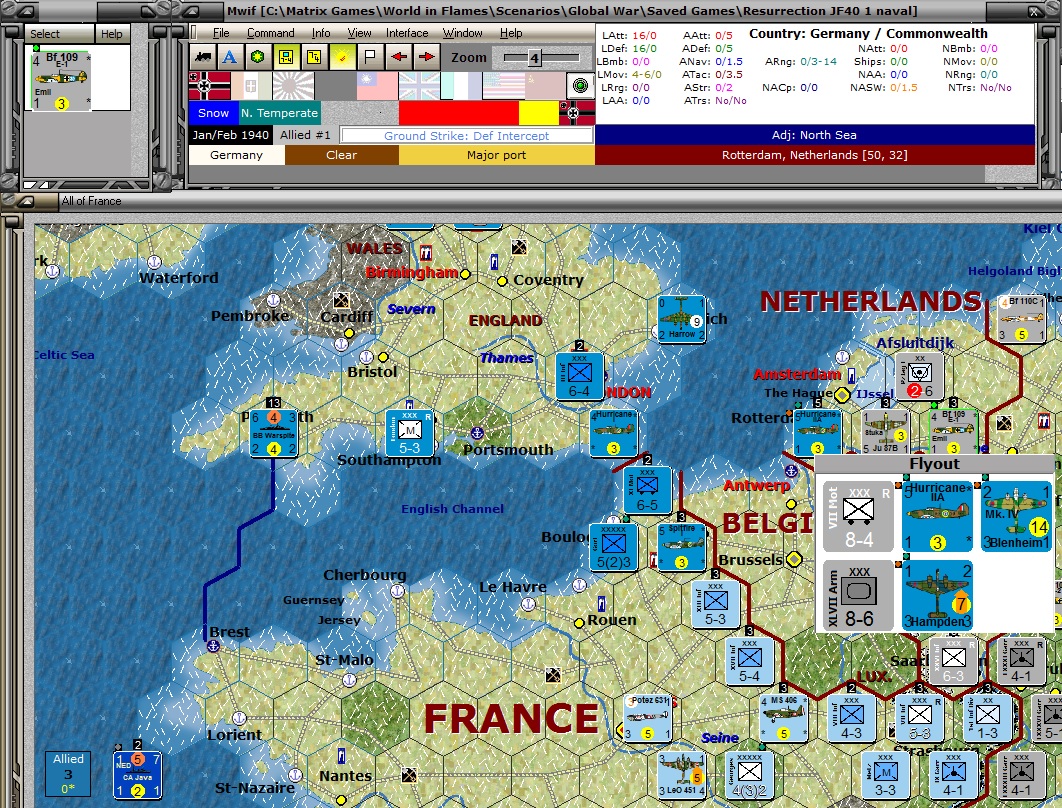Select the CA Java cruiser counter
1062x808 pixels.
(x=137, y=775)
